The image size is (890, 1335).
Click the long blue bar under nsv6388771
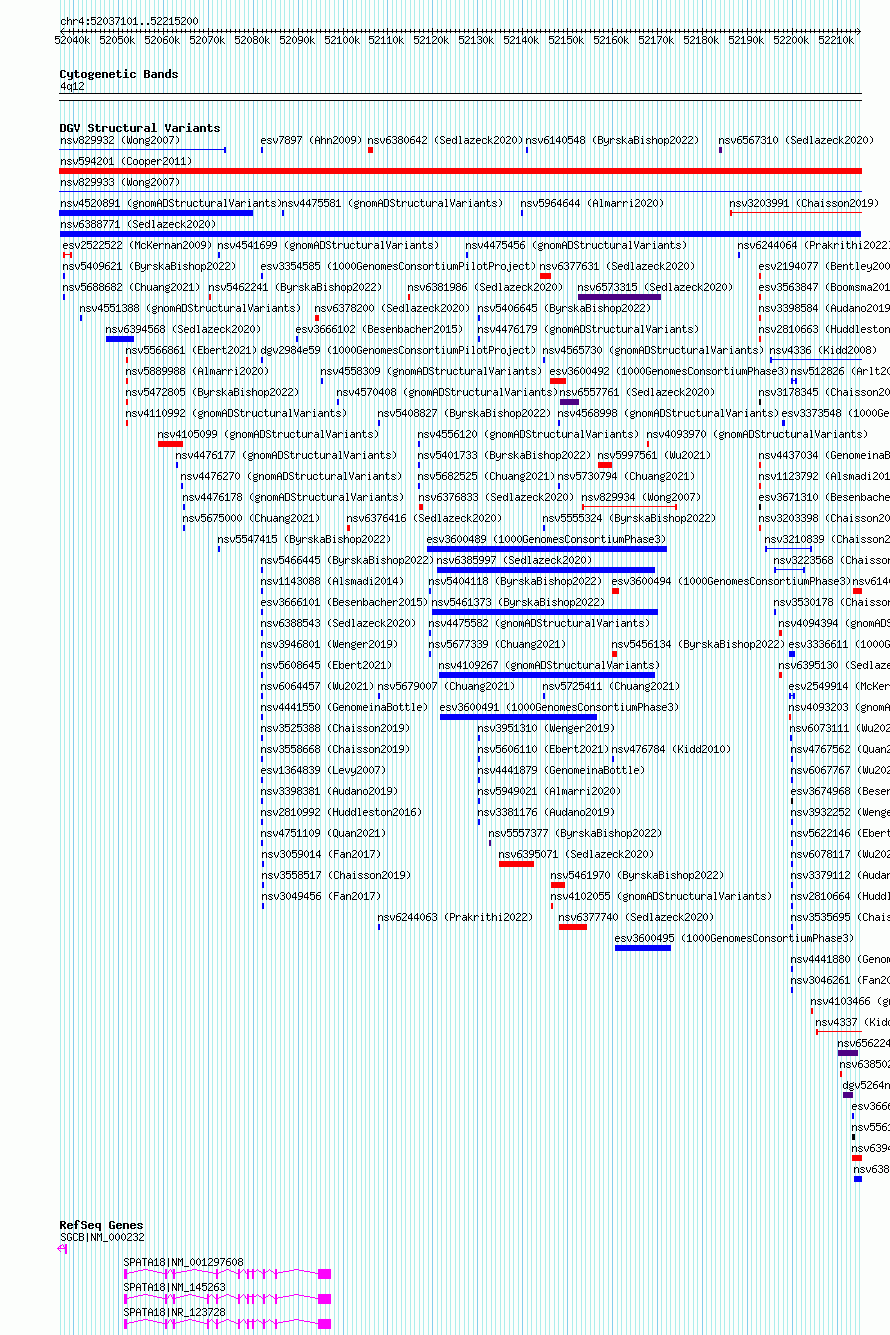click(460, 234)
